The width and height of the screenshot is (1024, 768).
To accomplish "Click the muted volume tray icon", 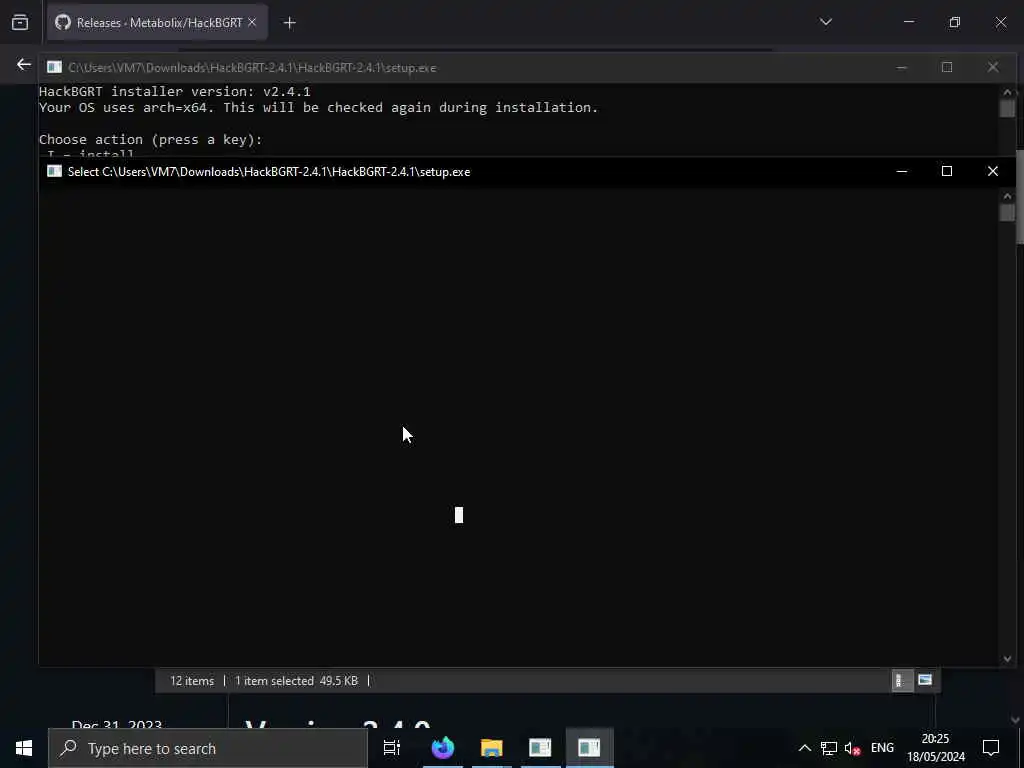I will [852, 748].
